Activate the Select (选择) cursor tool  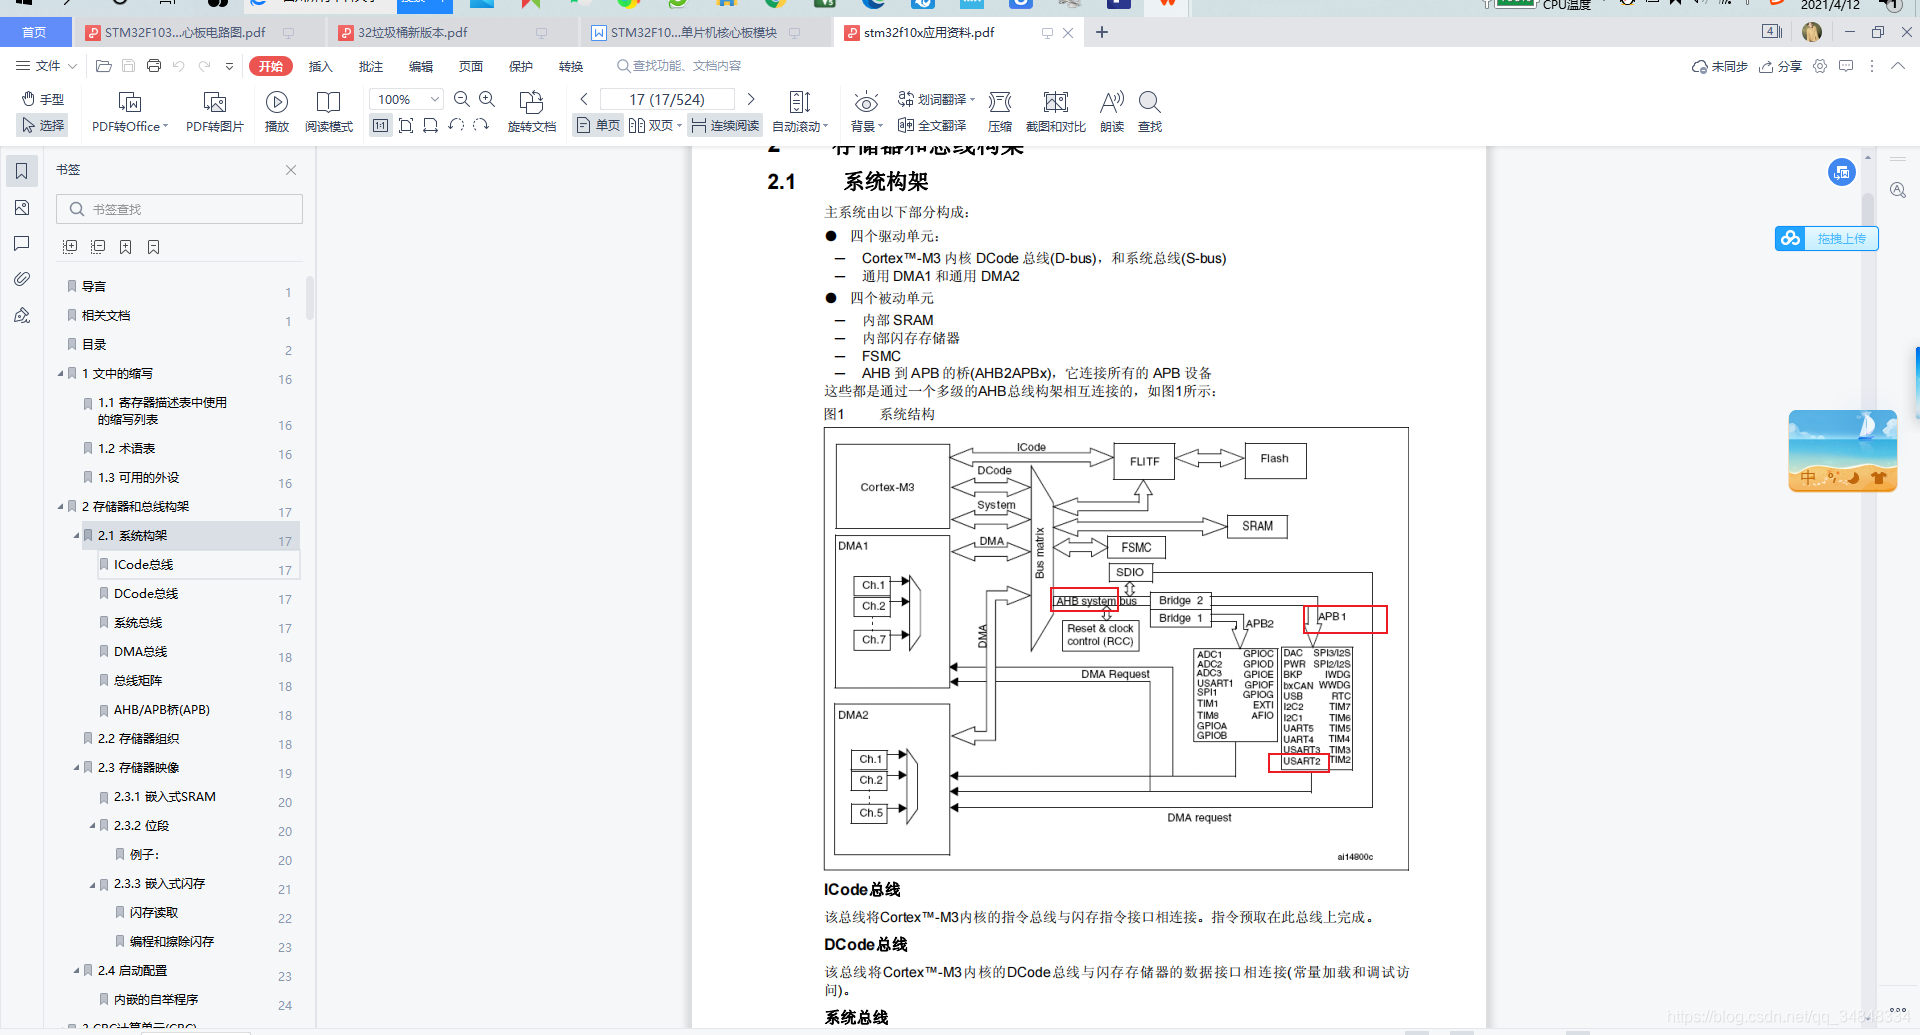click(43, 125)
